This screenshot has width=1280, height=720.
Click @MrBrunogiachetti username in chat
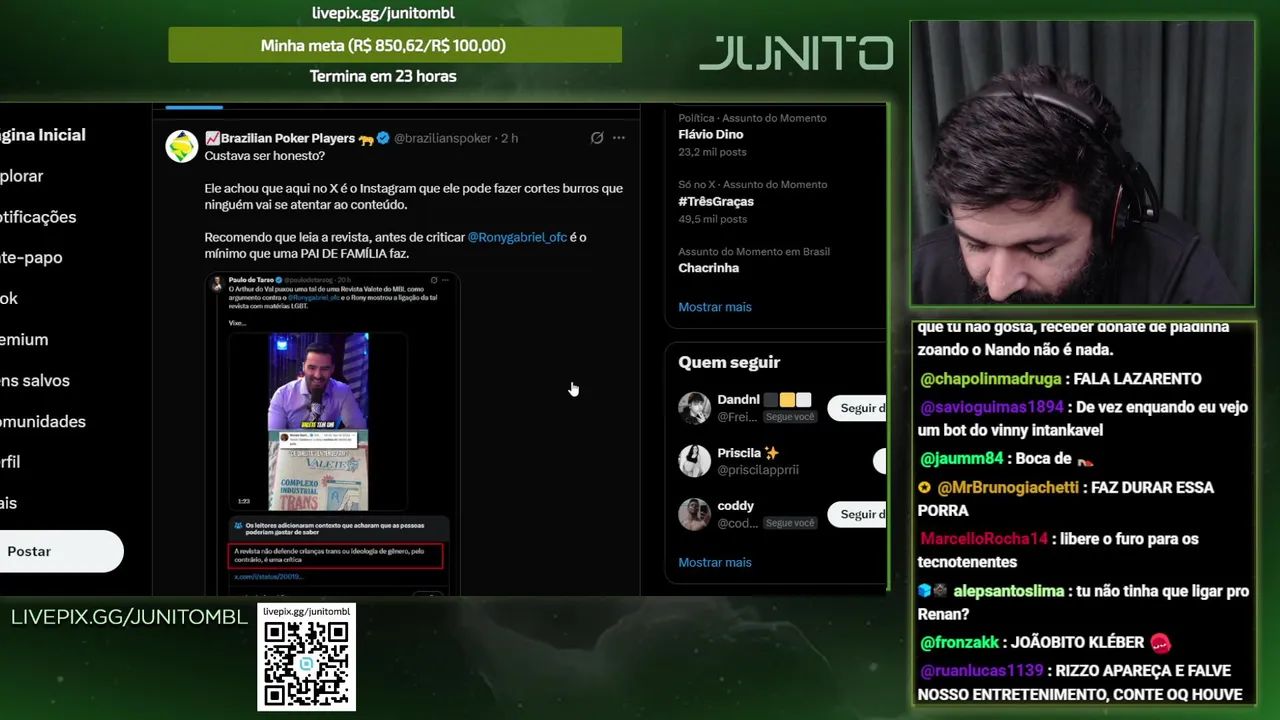(x=1008, y=488)
